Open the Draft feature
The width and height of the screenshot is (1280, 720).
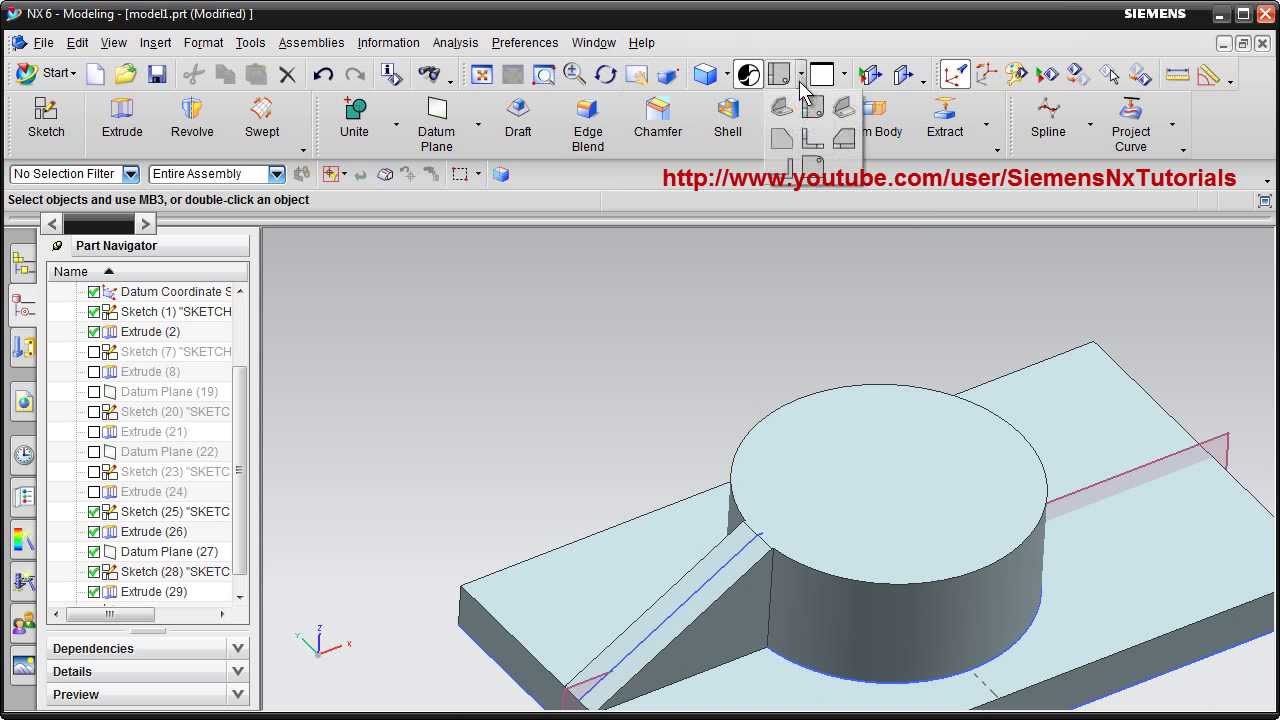coord(518,119)
